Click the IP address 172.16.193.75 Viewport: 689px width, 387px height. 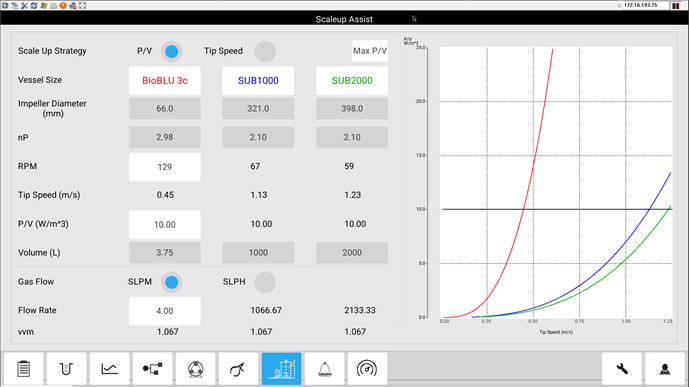640,5
